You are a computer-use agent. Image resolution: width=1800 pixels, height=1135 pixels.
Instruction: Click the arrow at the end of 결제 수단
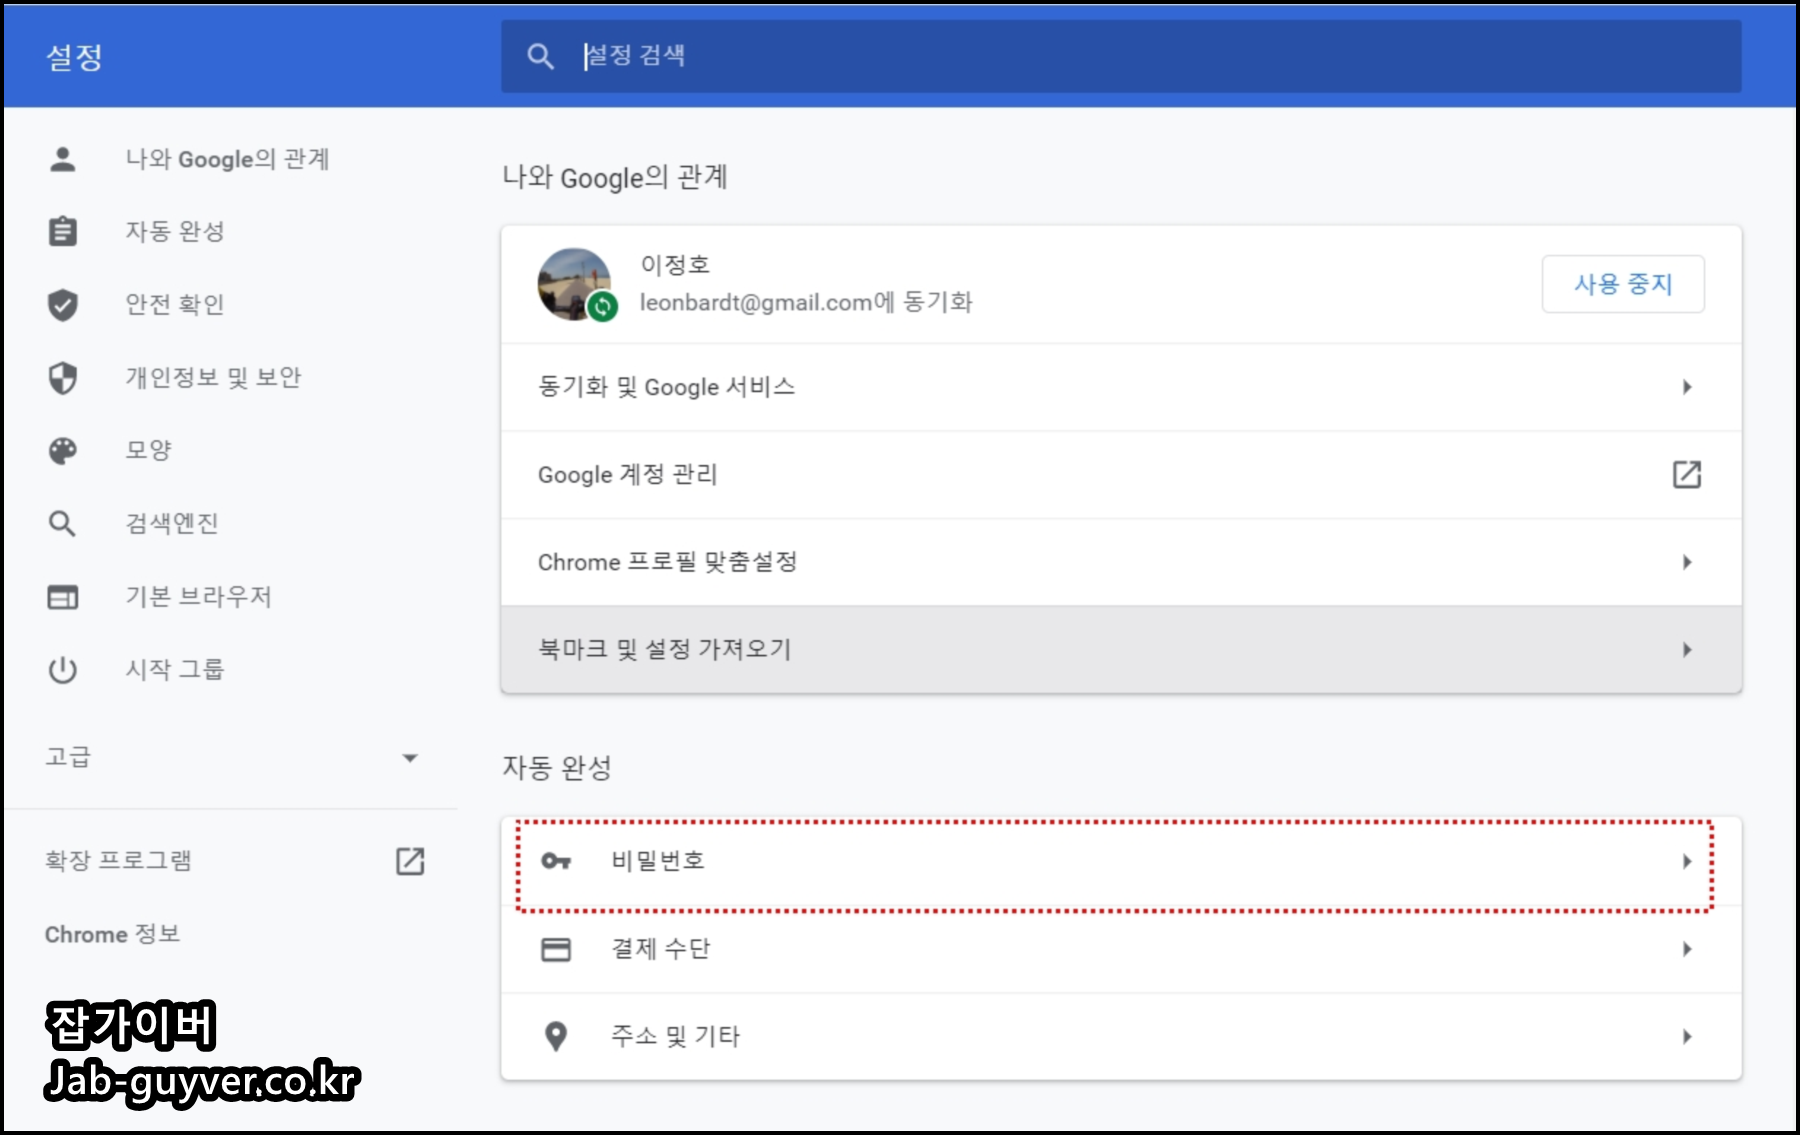[x=1687, y=949]
